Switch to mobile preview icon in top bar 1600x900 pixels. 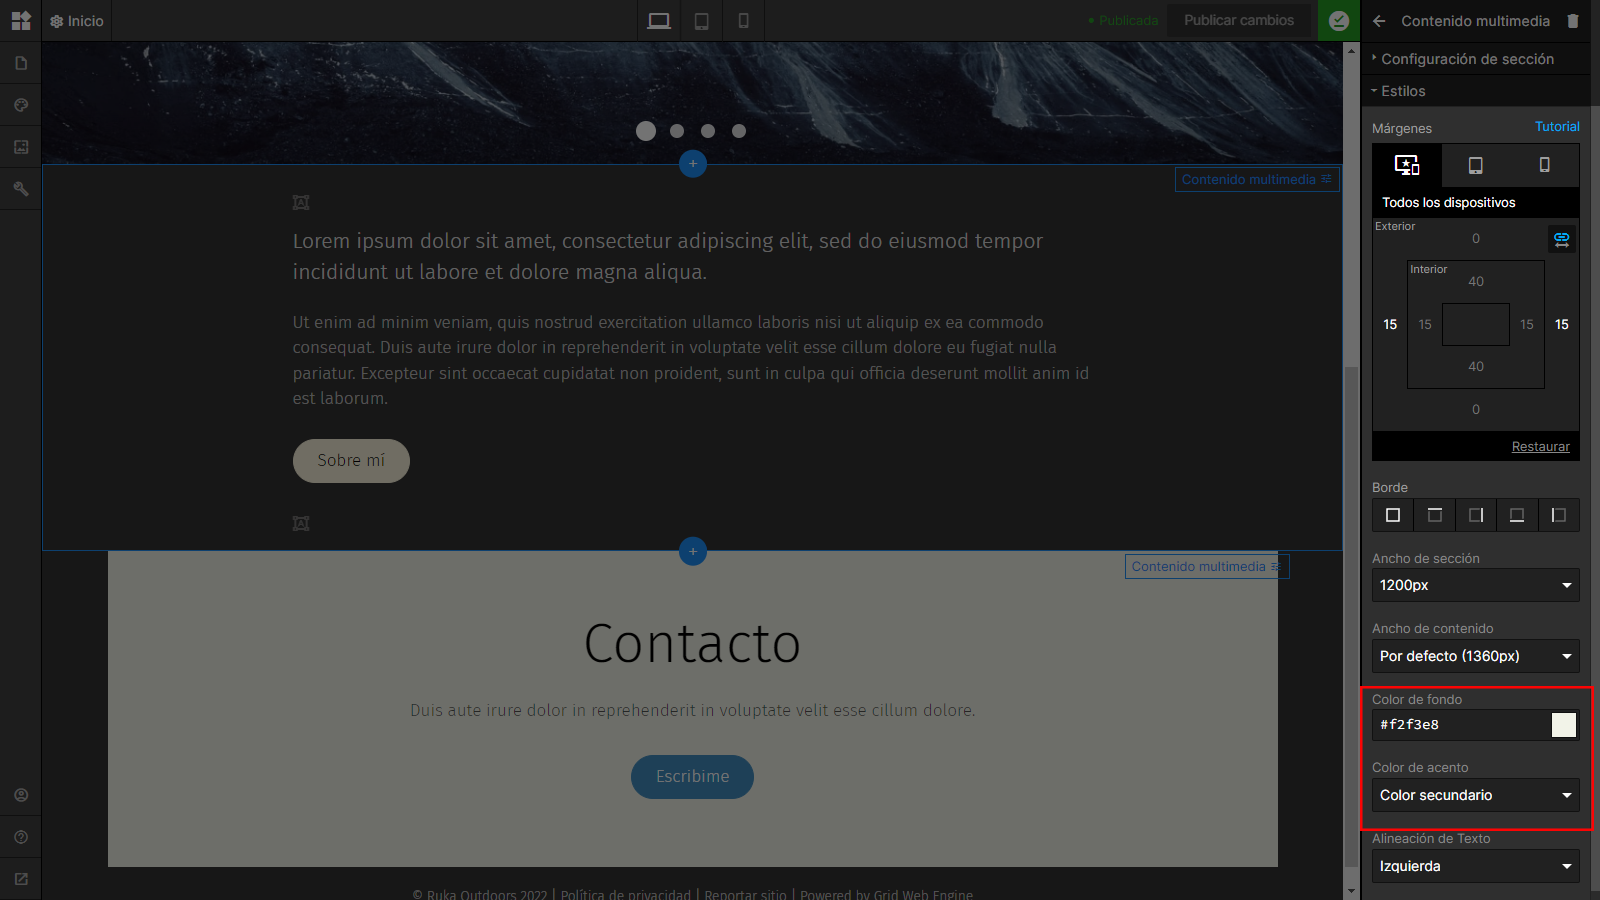pos(743,21)
